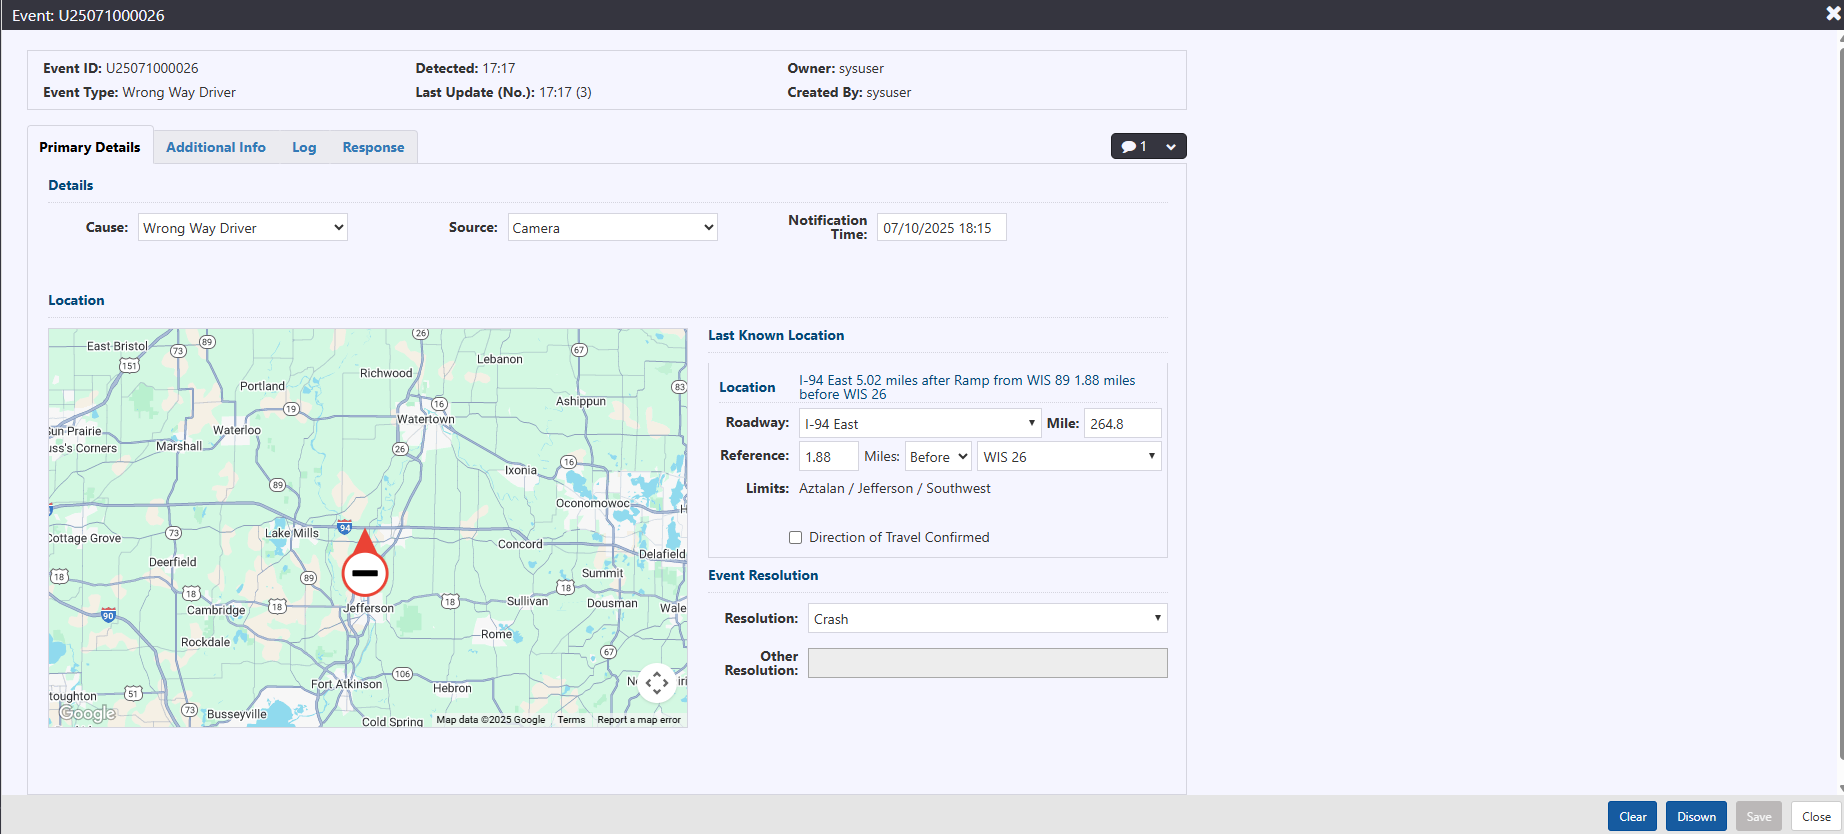This screenshot has width=1844, height=834.
Task: Open the Log tab
Action: (x=304, y=147)
